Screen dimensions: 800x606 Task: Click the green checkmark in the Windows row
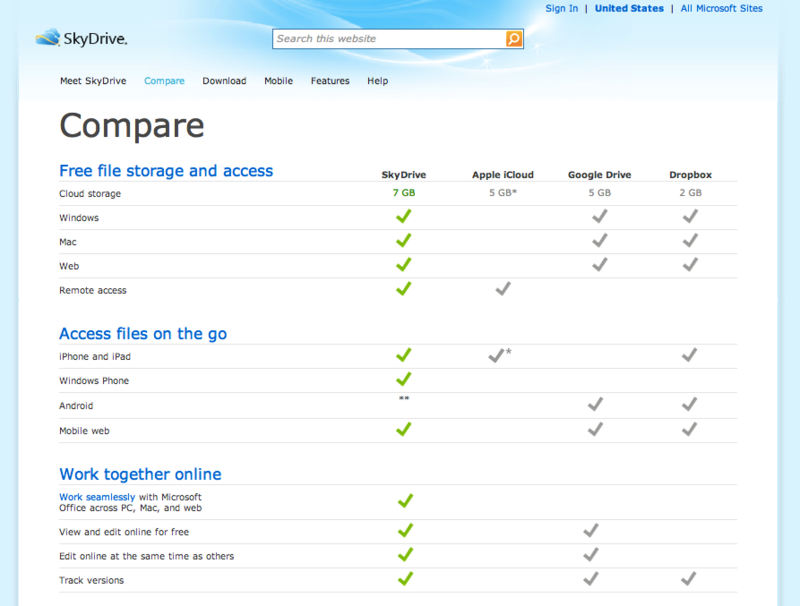(x=404, y=216)
